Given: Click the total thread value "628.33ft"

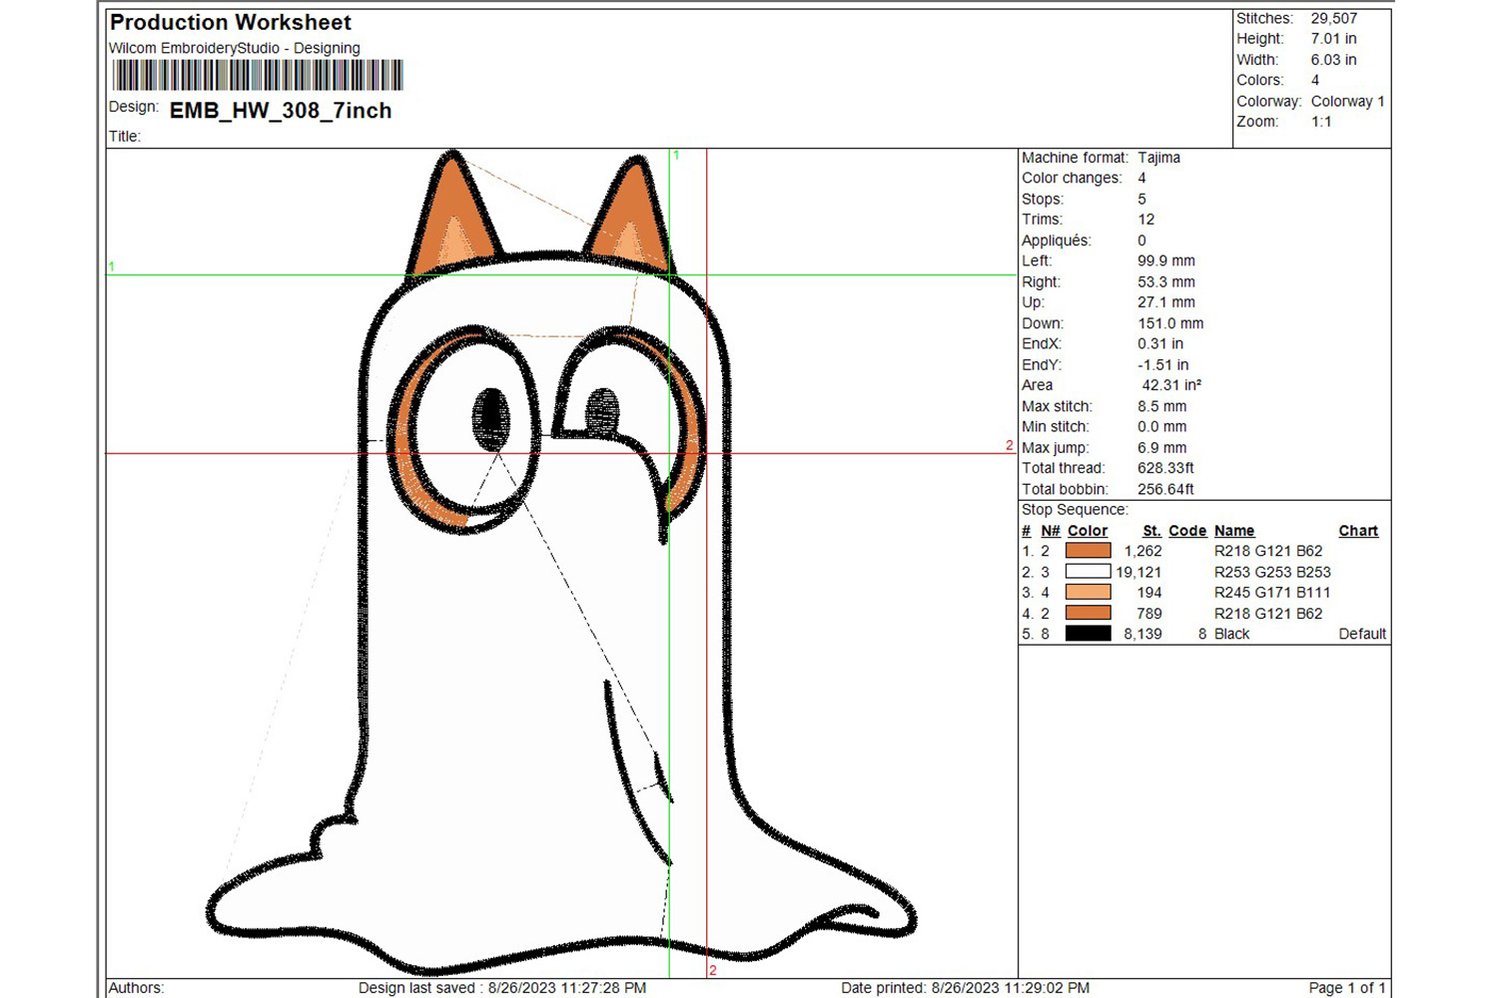Looking at the screenshot, I should click(1166, 468).
